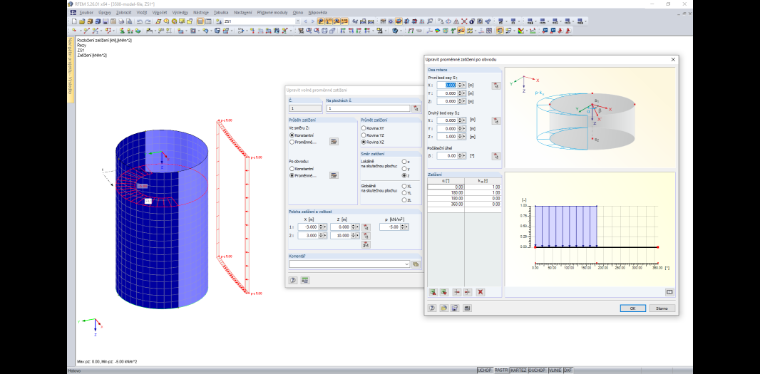
Task: Click the New file icon in toolbar
Action: click(74, 21)
